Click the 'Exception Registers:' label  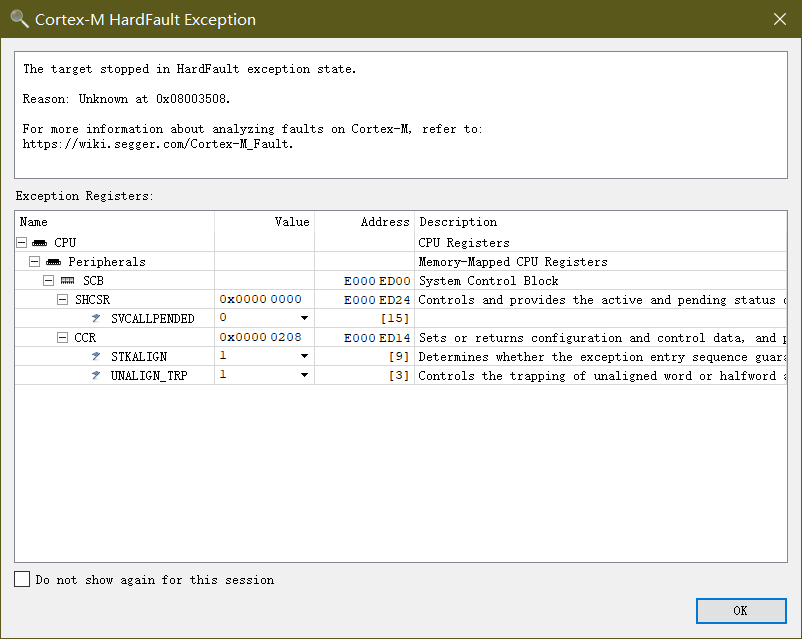(x=84, y=196)
